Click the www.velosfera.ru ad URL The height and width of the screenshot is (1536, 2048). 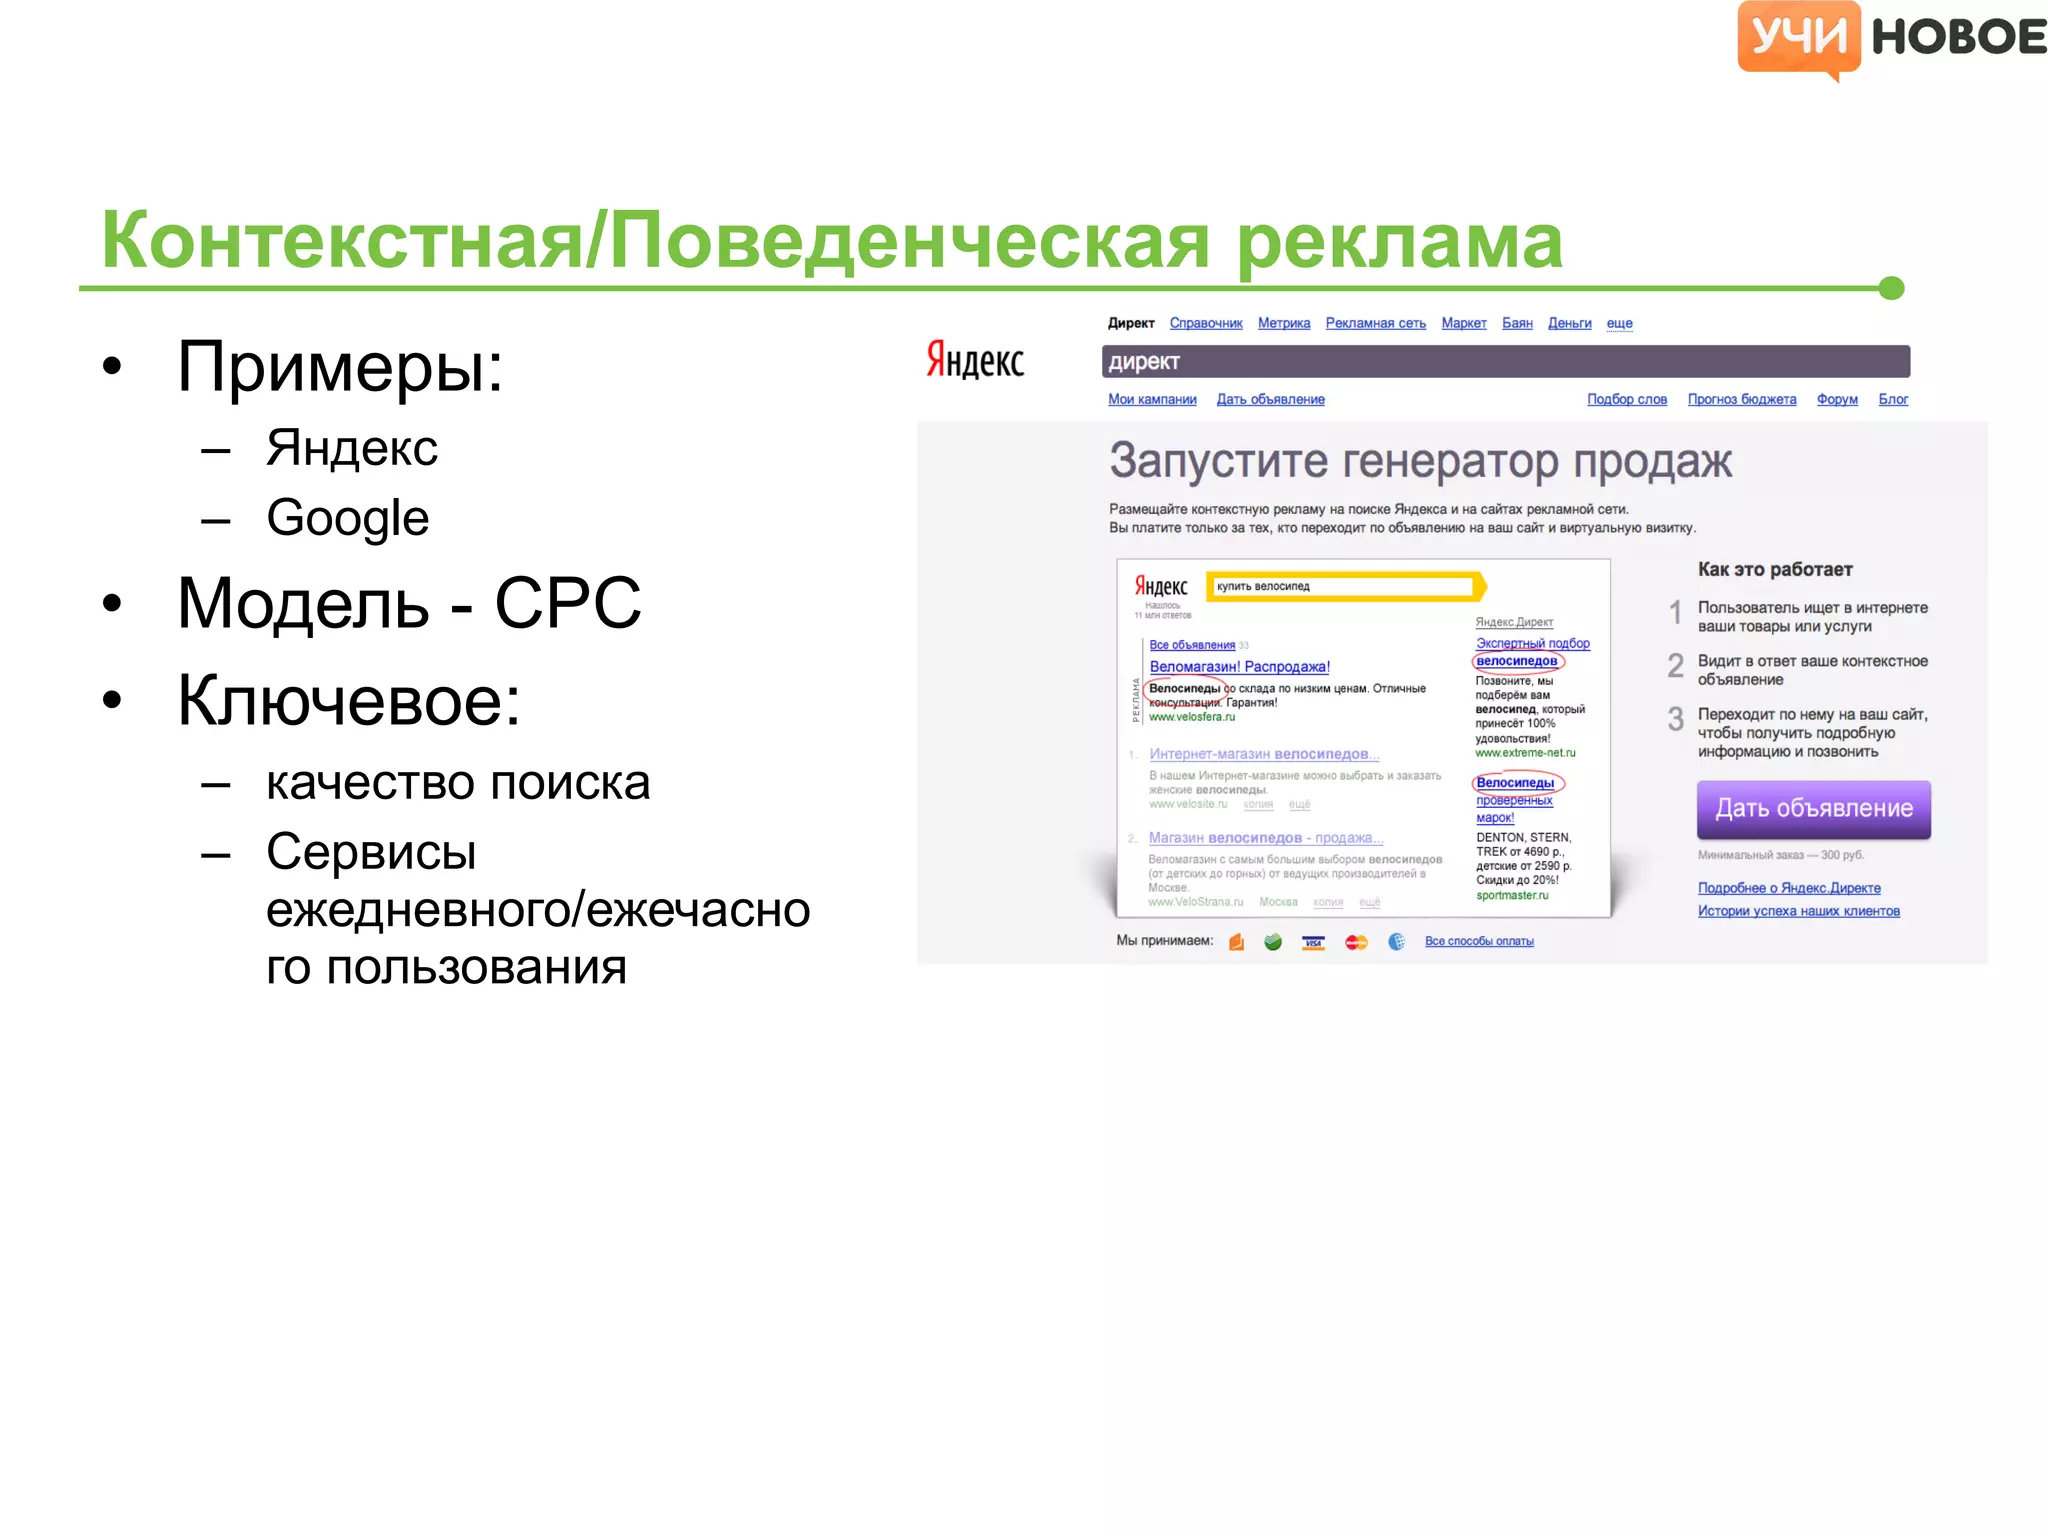(x=1192, y=717)
